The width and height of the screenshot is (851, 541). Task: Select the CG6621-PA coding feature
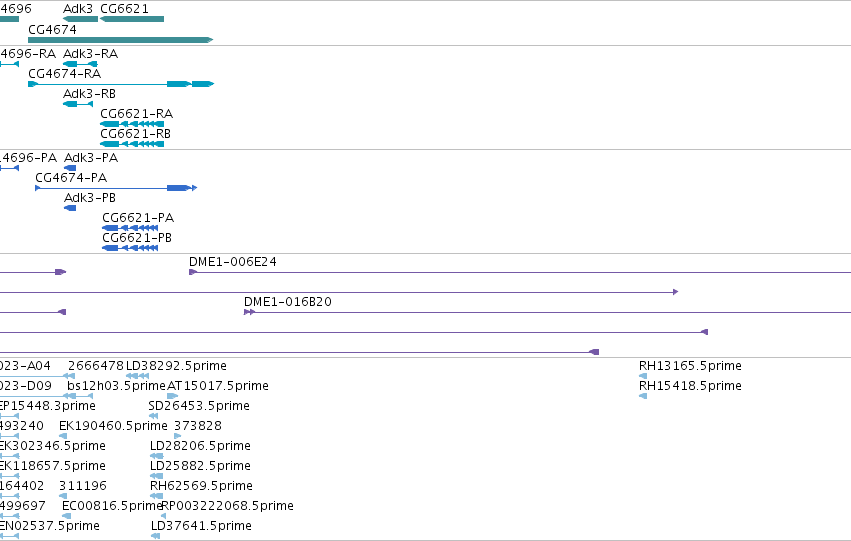click(130, 228)
